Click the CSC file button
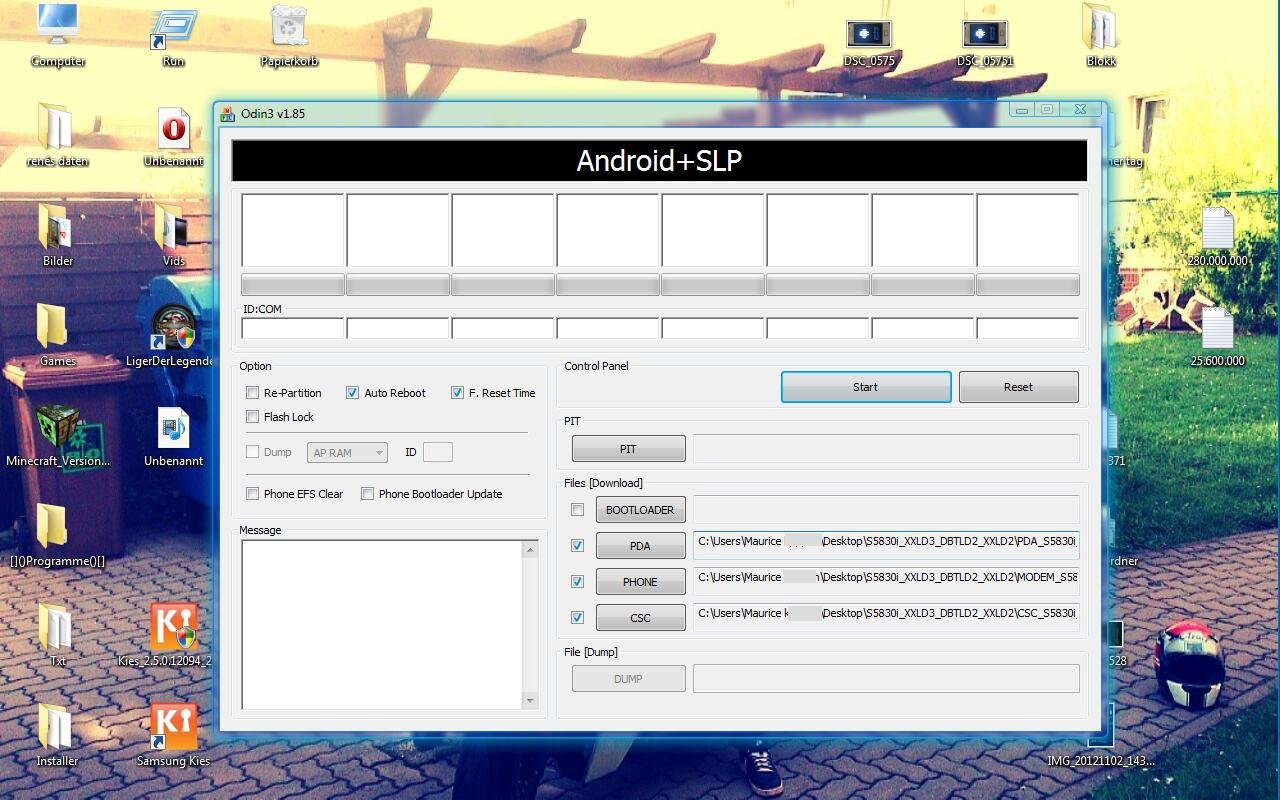Image resolution: width=1280 pixels, height=800 pixels. point(640,618)
